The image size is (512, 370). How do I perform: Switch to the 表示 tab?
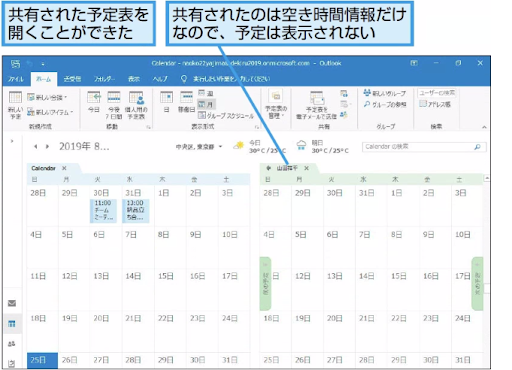[x=134, y=79]
